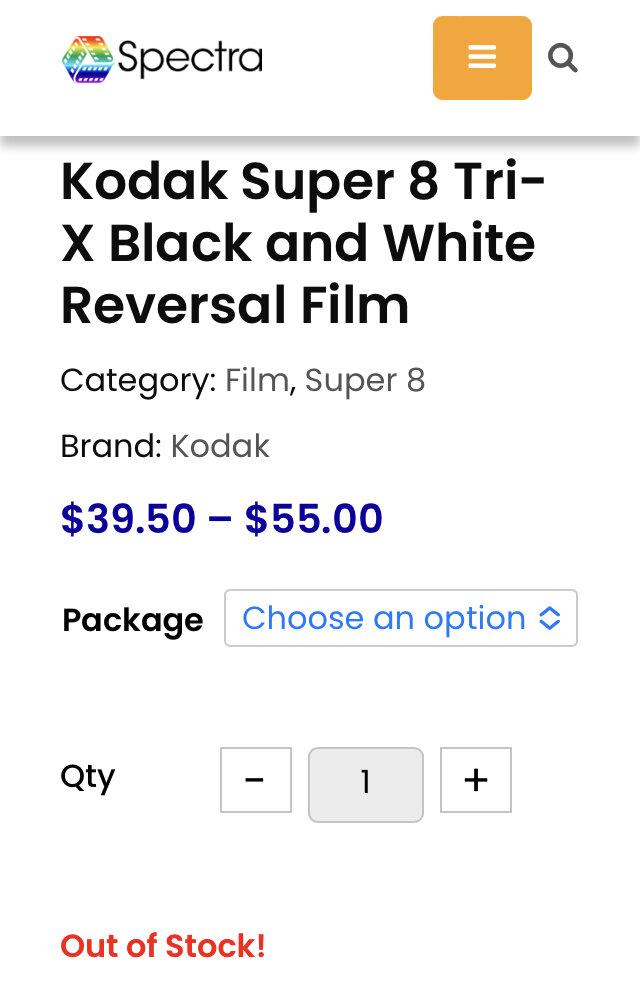Open the Super 8 category link

365,380
